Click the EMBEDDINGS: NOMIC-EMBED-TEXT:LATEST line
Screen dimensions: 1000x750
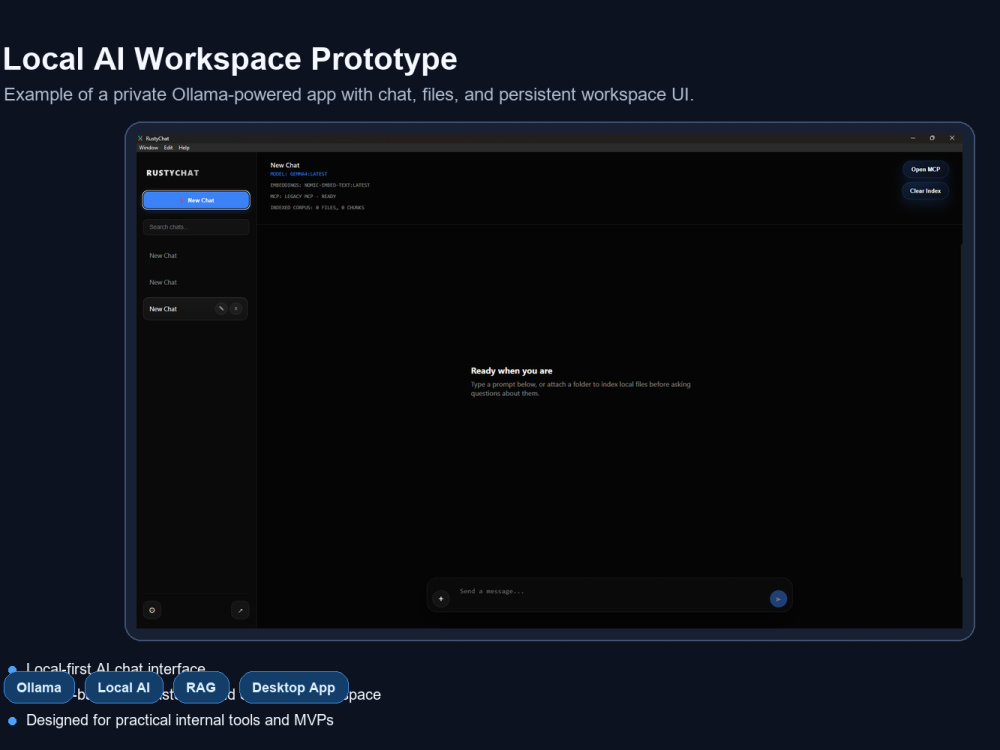[320, 186]
